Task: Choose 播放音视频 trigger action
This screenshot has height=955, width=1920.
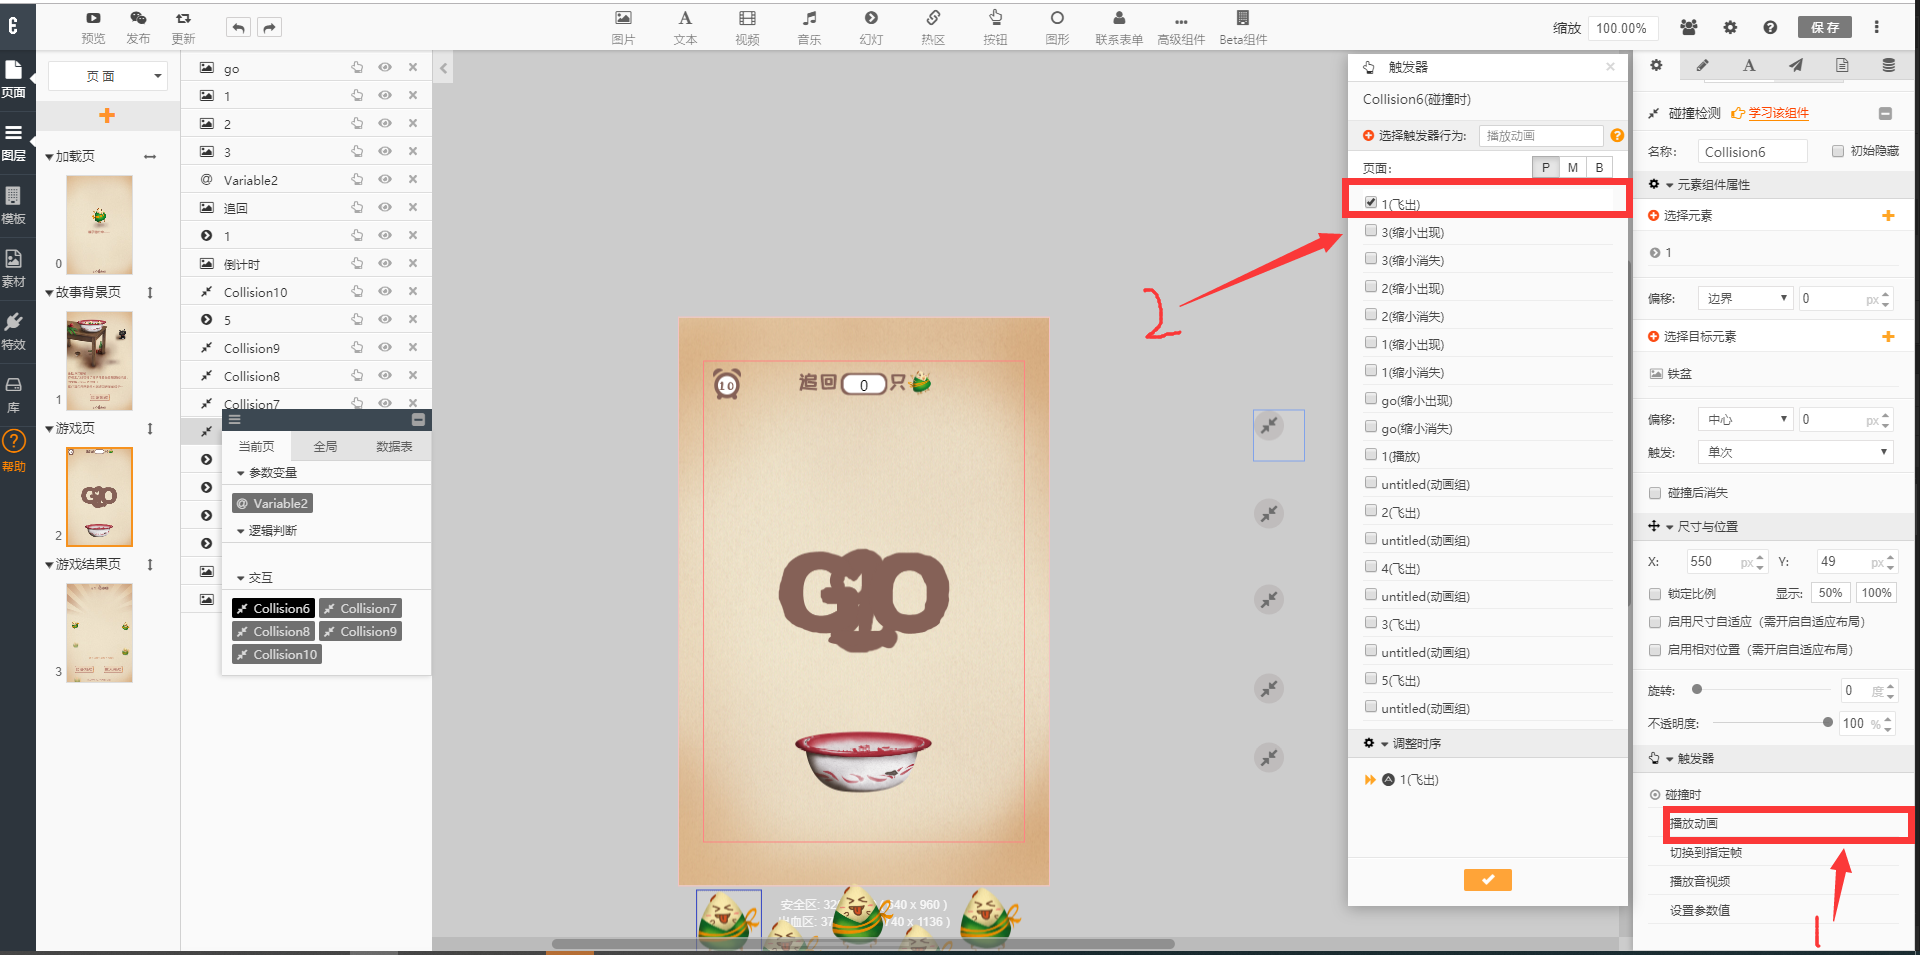Action: [x=1699, y=881]
